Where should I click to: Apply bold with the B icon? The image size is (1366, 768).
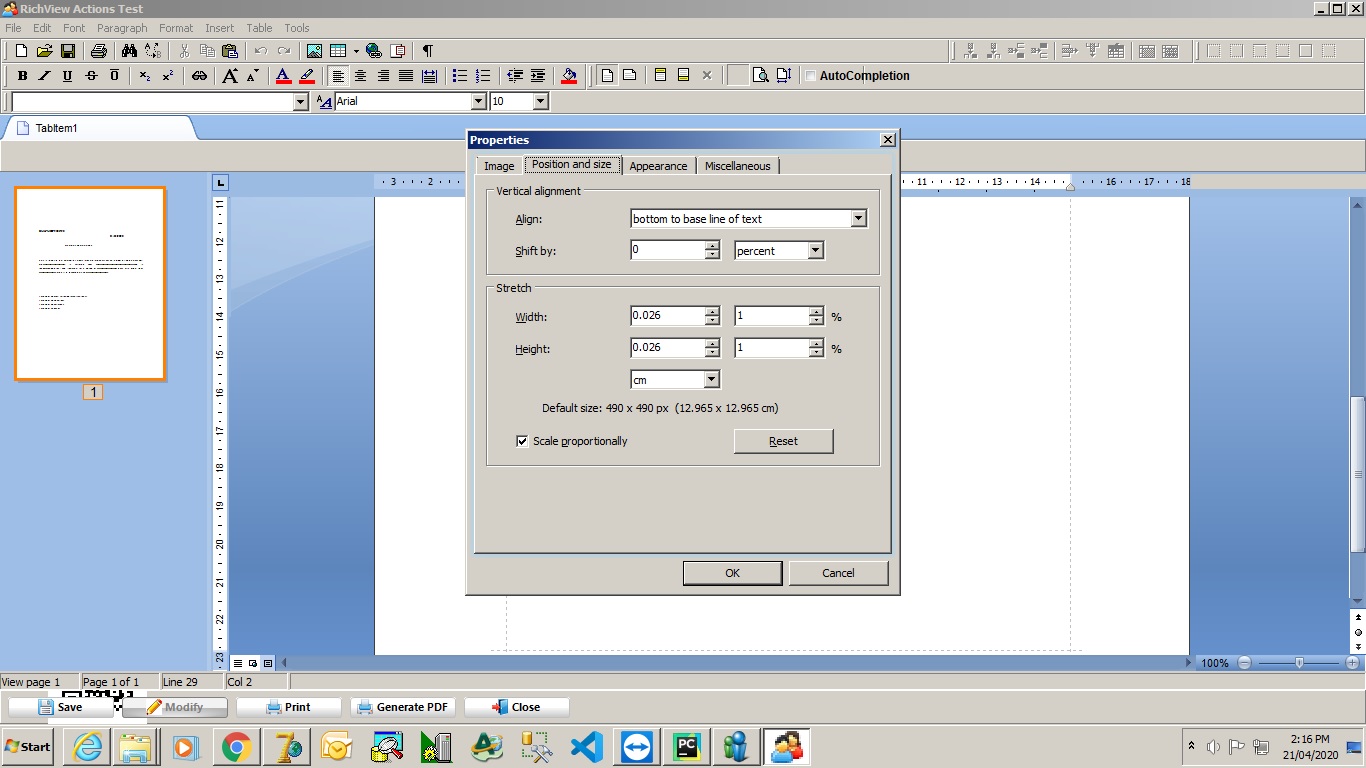point(22,76)
